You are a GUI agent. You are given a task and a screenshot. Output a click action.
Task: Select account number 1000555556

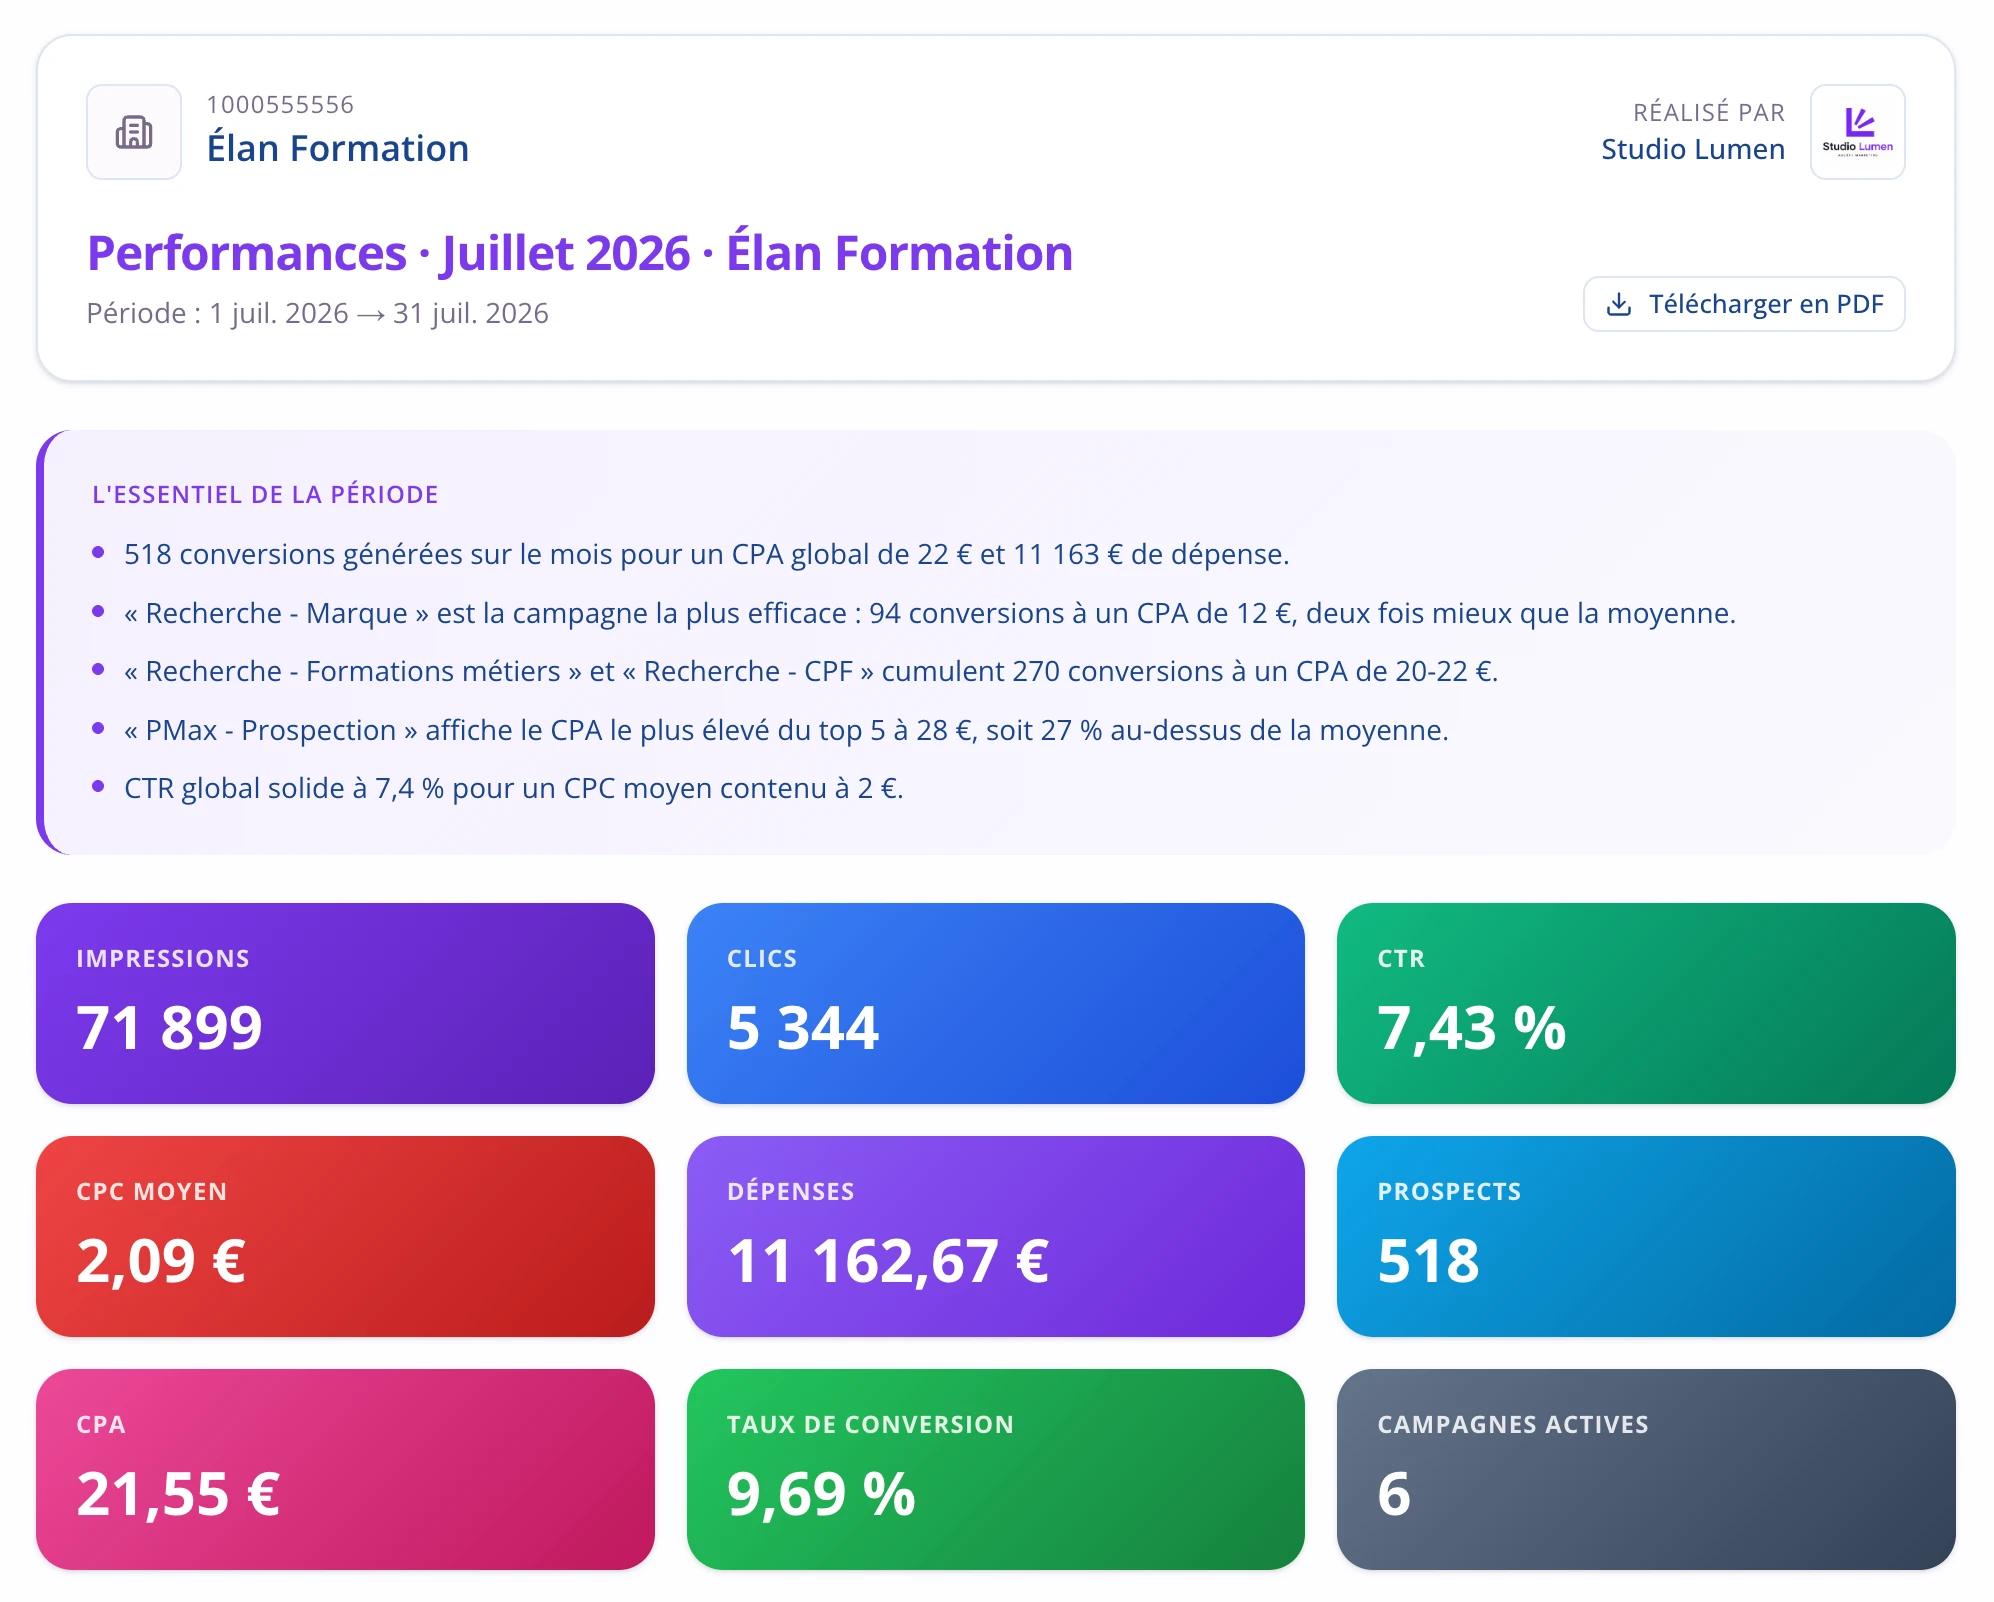(x=280, y=105)
